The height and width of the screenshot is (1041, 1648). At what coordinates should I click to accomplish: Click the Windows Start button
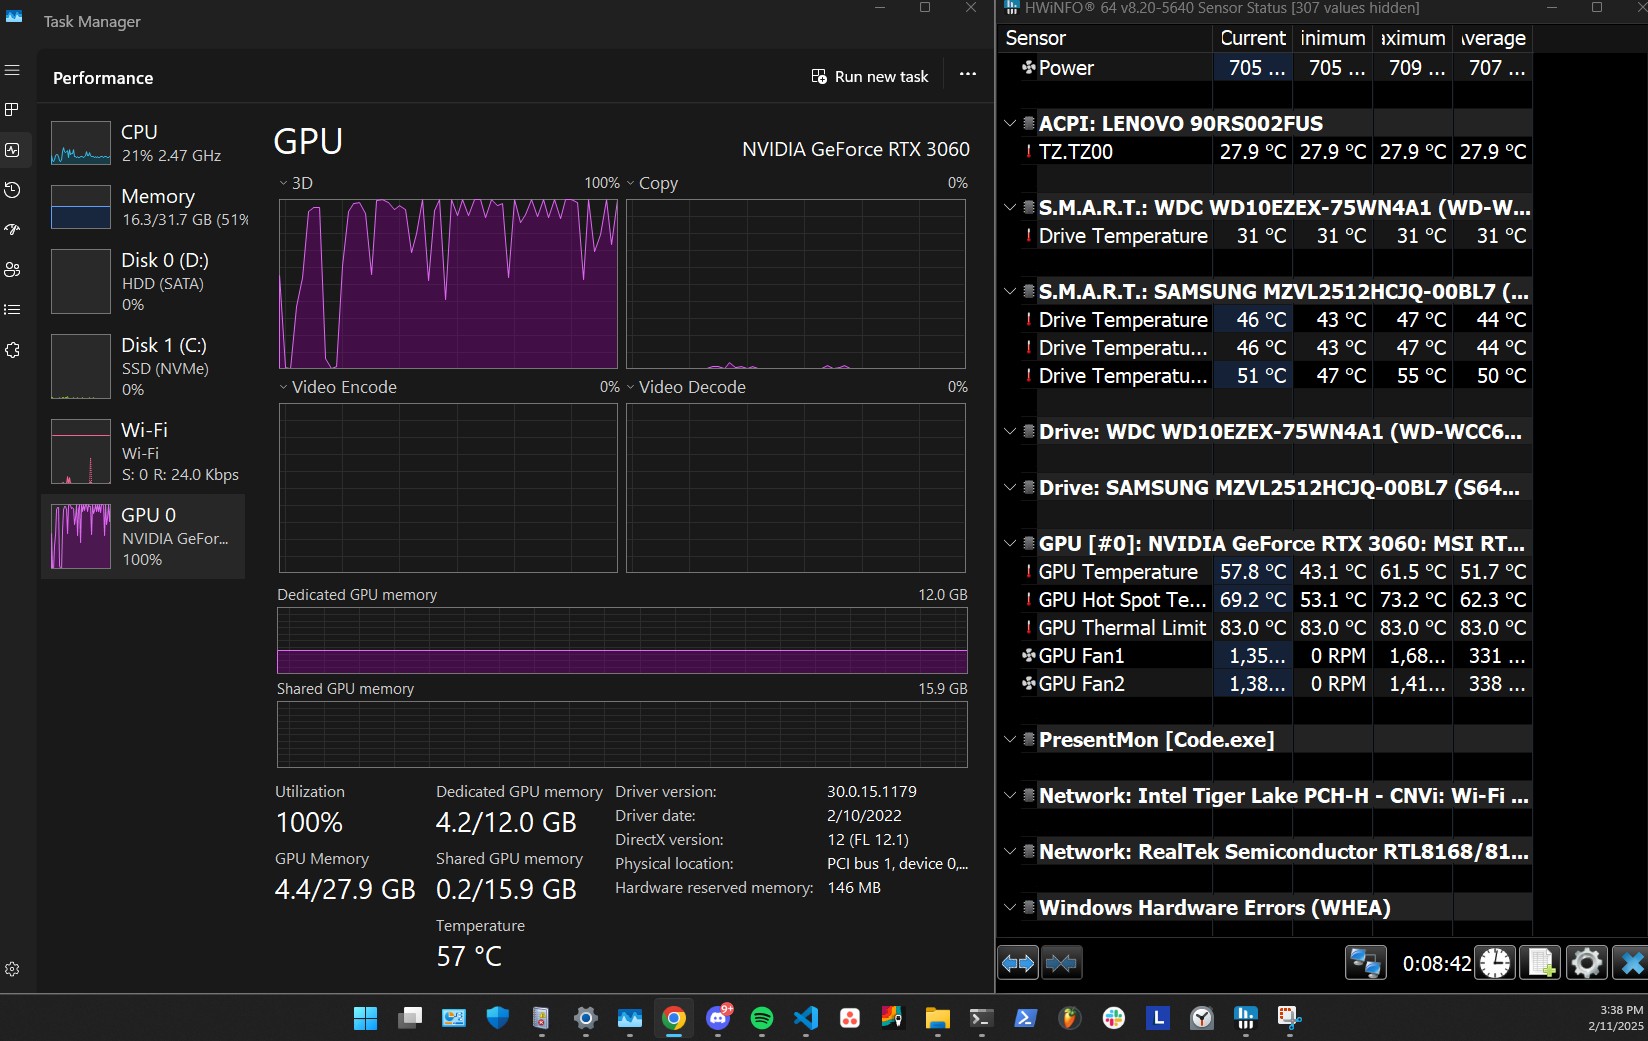(366, 1018)
